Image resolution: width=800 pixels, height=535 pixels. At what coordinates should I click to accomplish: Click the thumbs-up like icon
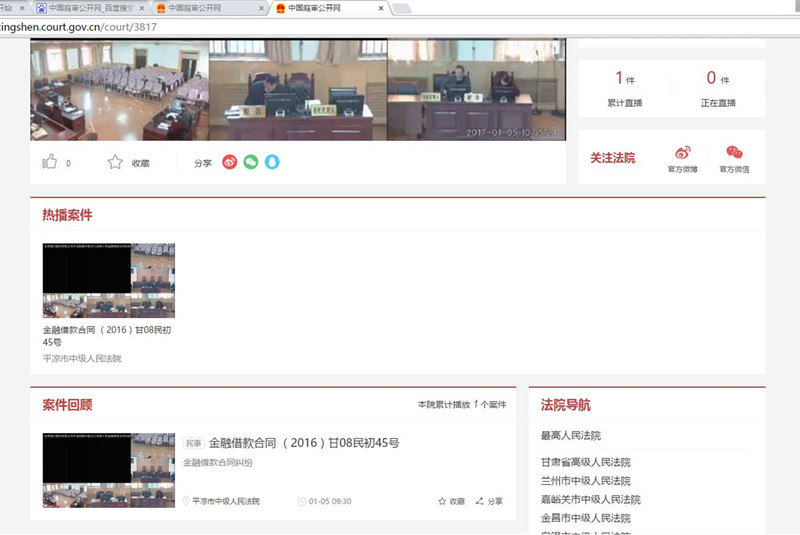49,162
